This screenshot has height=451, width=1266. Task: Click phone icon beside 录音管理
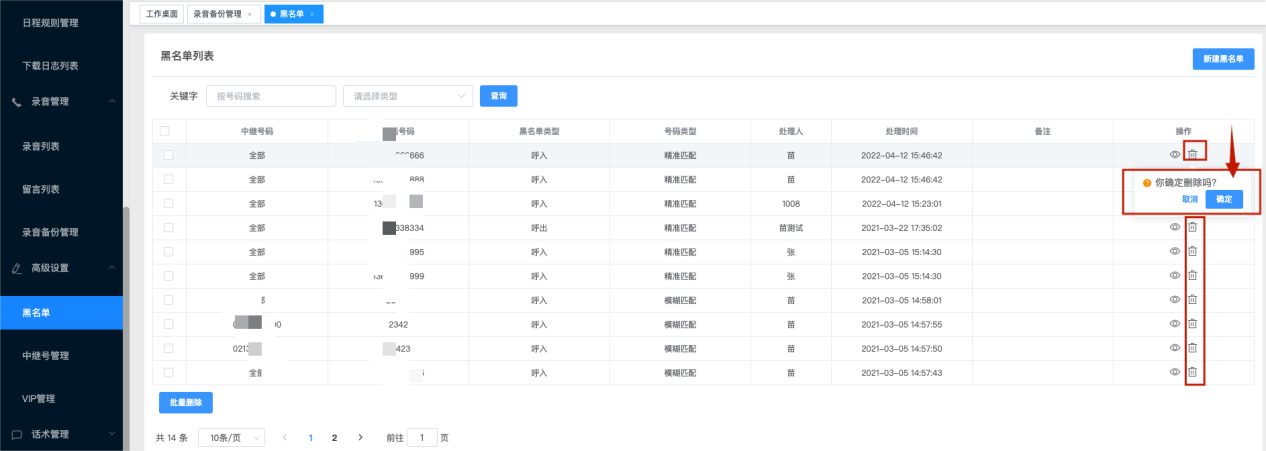17,102
